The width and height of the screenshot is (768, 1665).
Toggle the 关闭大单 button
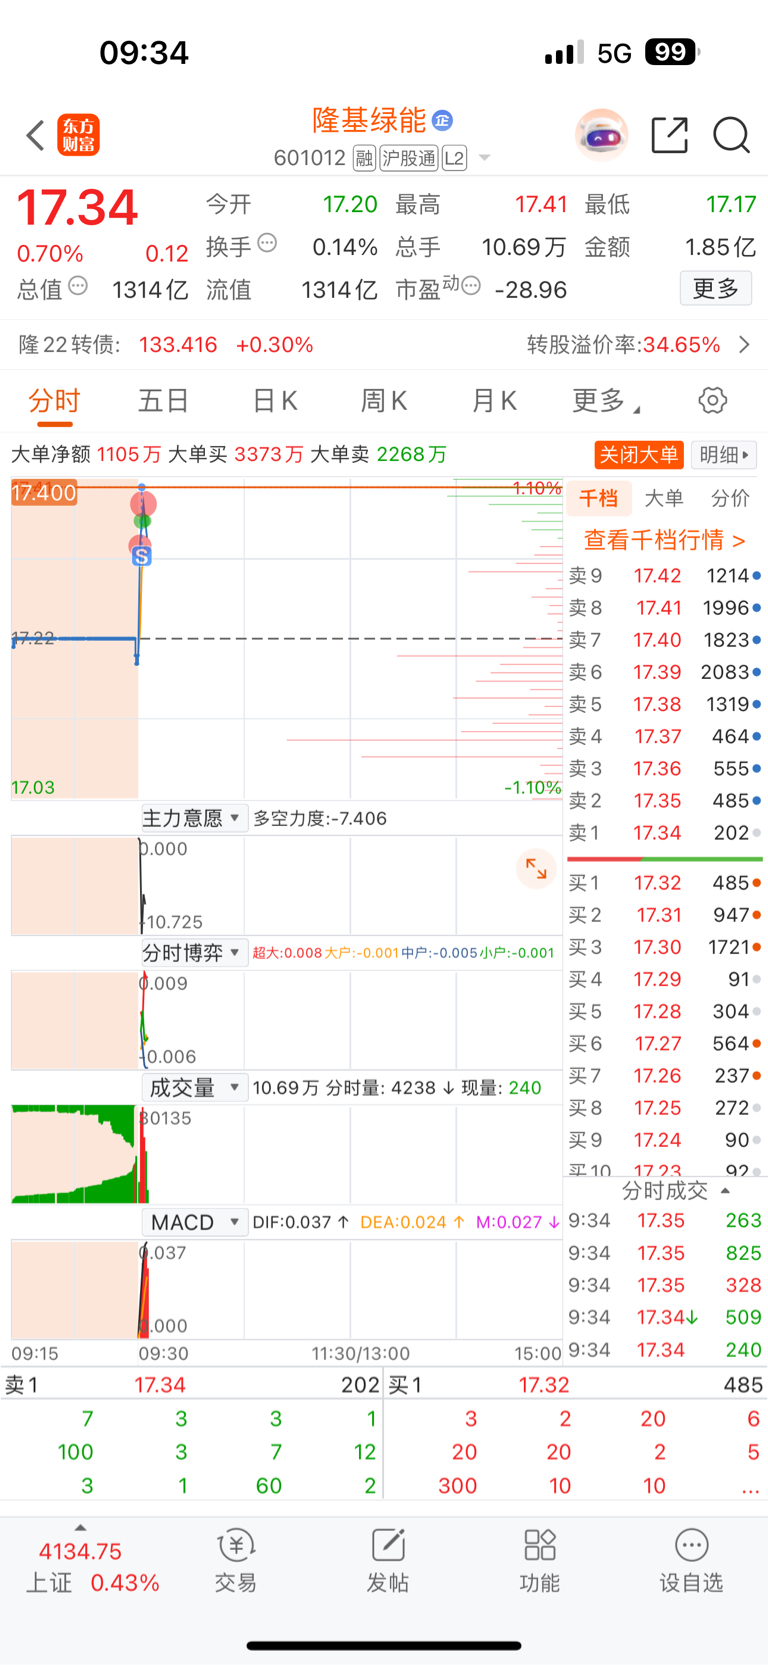639,455
